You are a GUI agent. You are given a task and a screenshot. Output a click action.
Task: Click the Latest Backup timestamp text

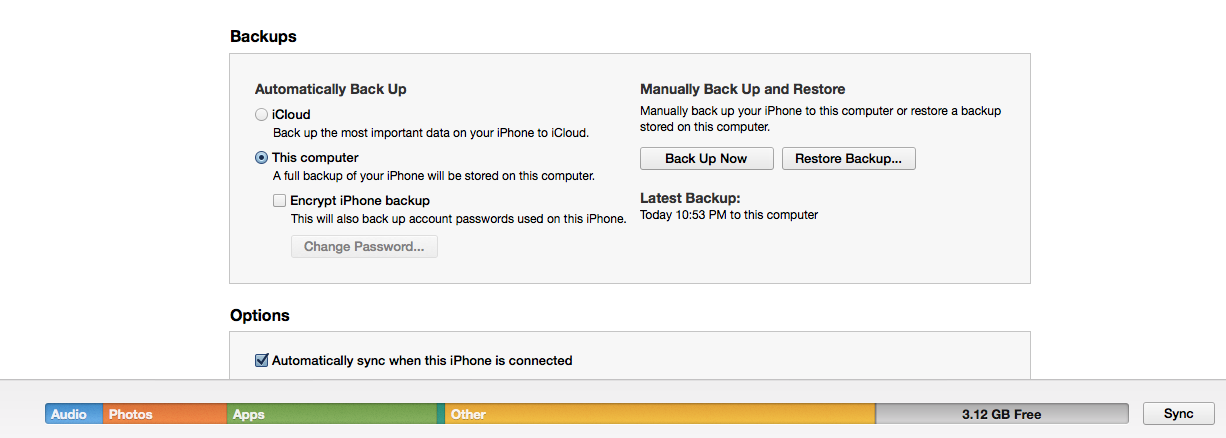point(729,215)
